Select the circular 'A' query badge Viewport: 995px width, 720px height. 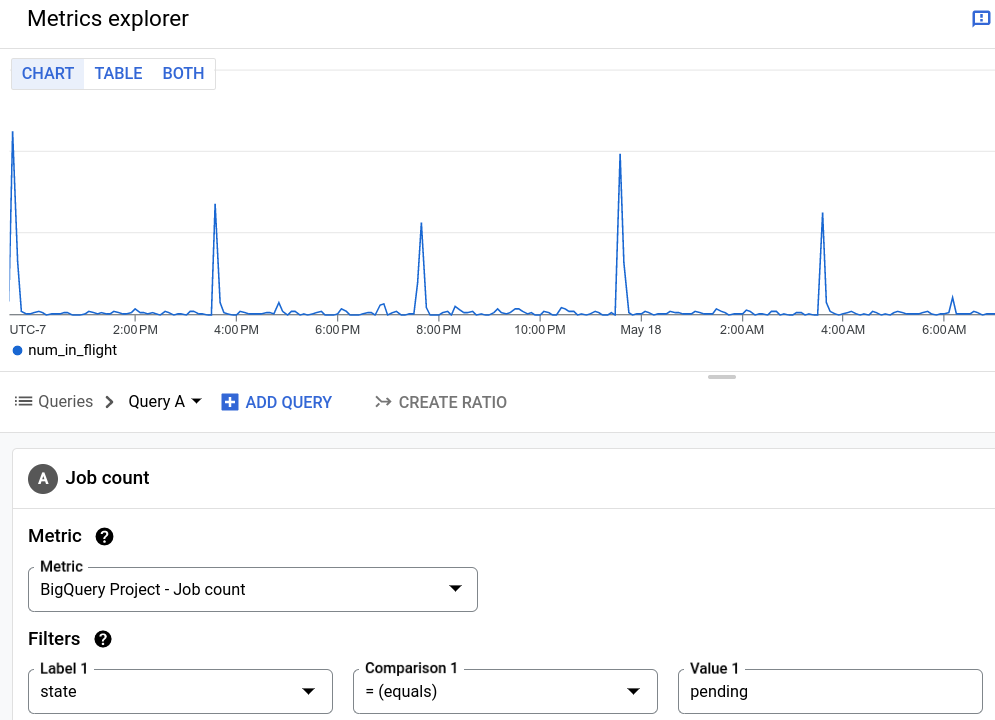coord(43,478)
